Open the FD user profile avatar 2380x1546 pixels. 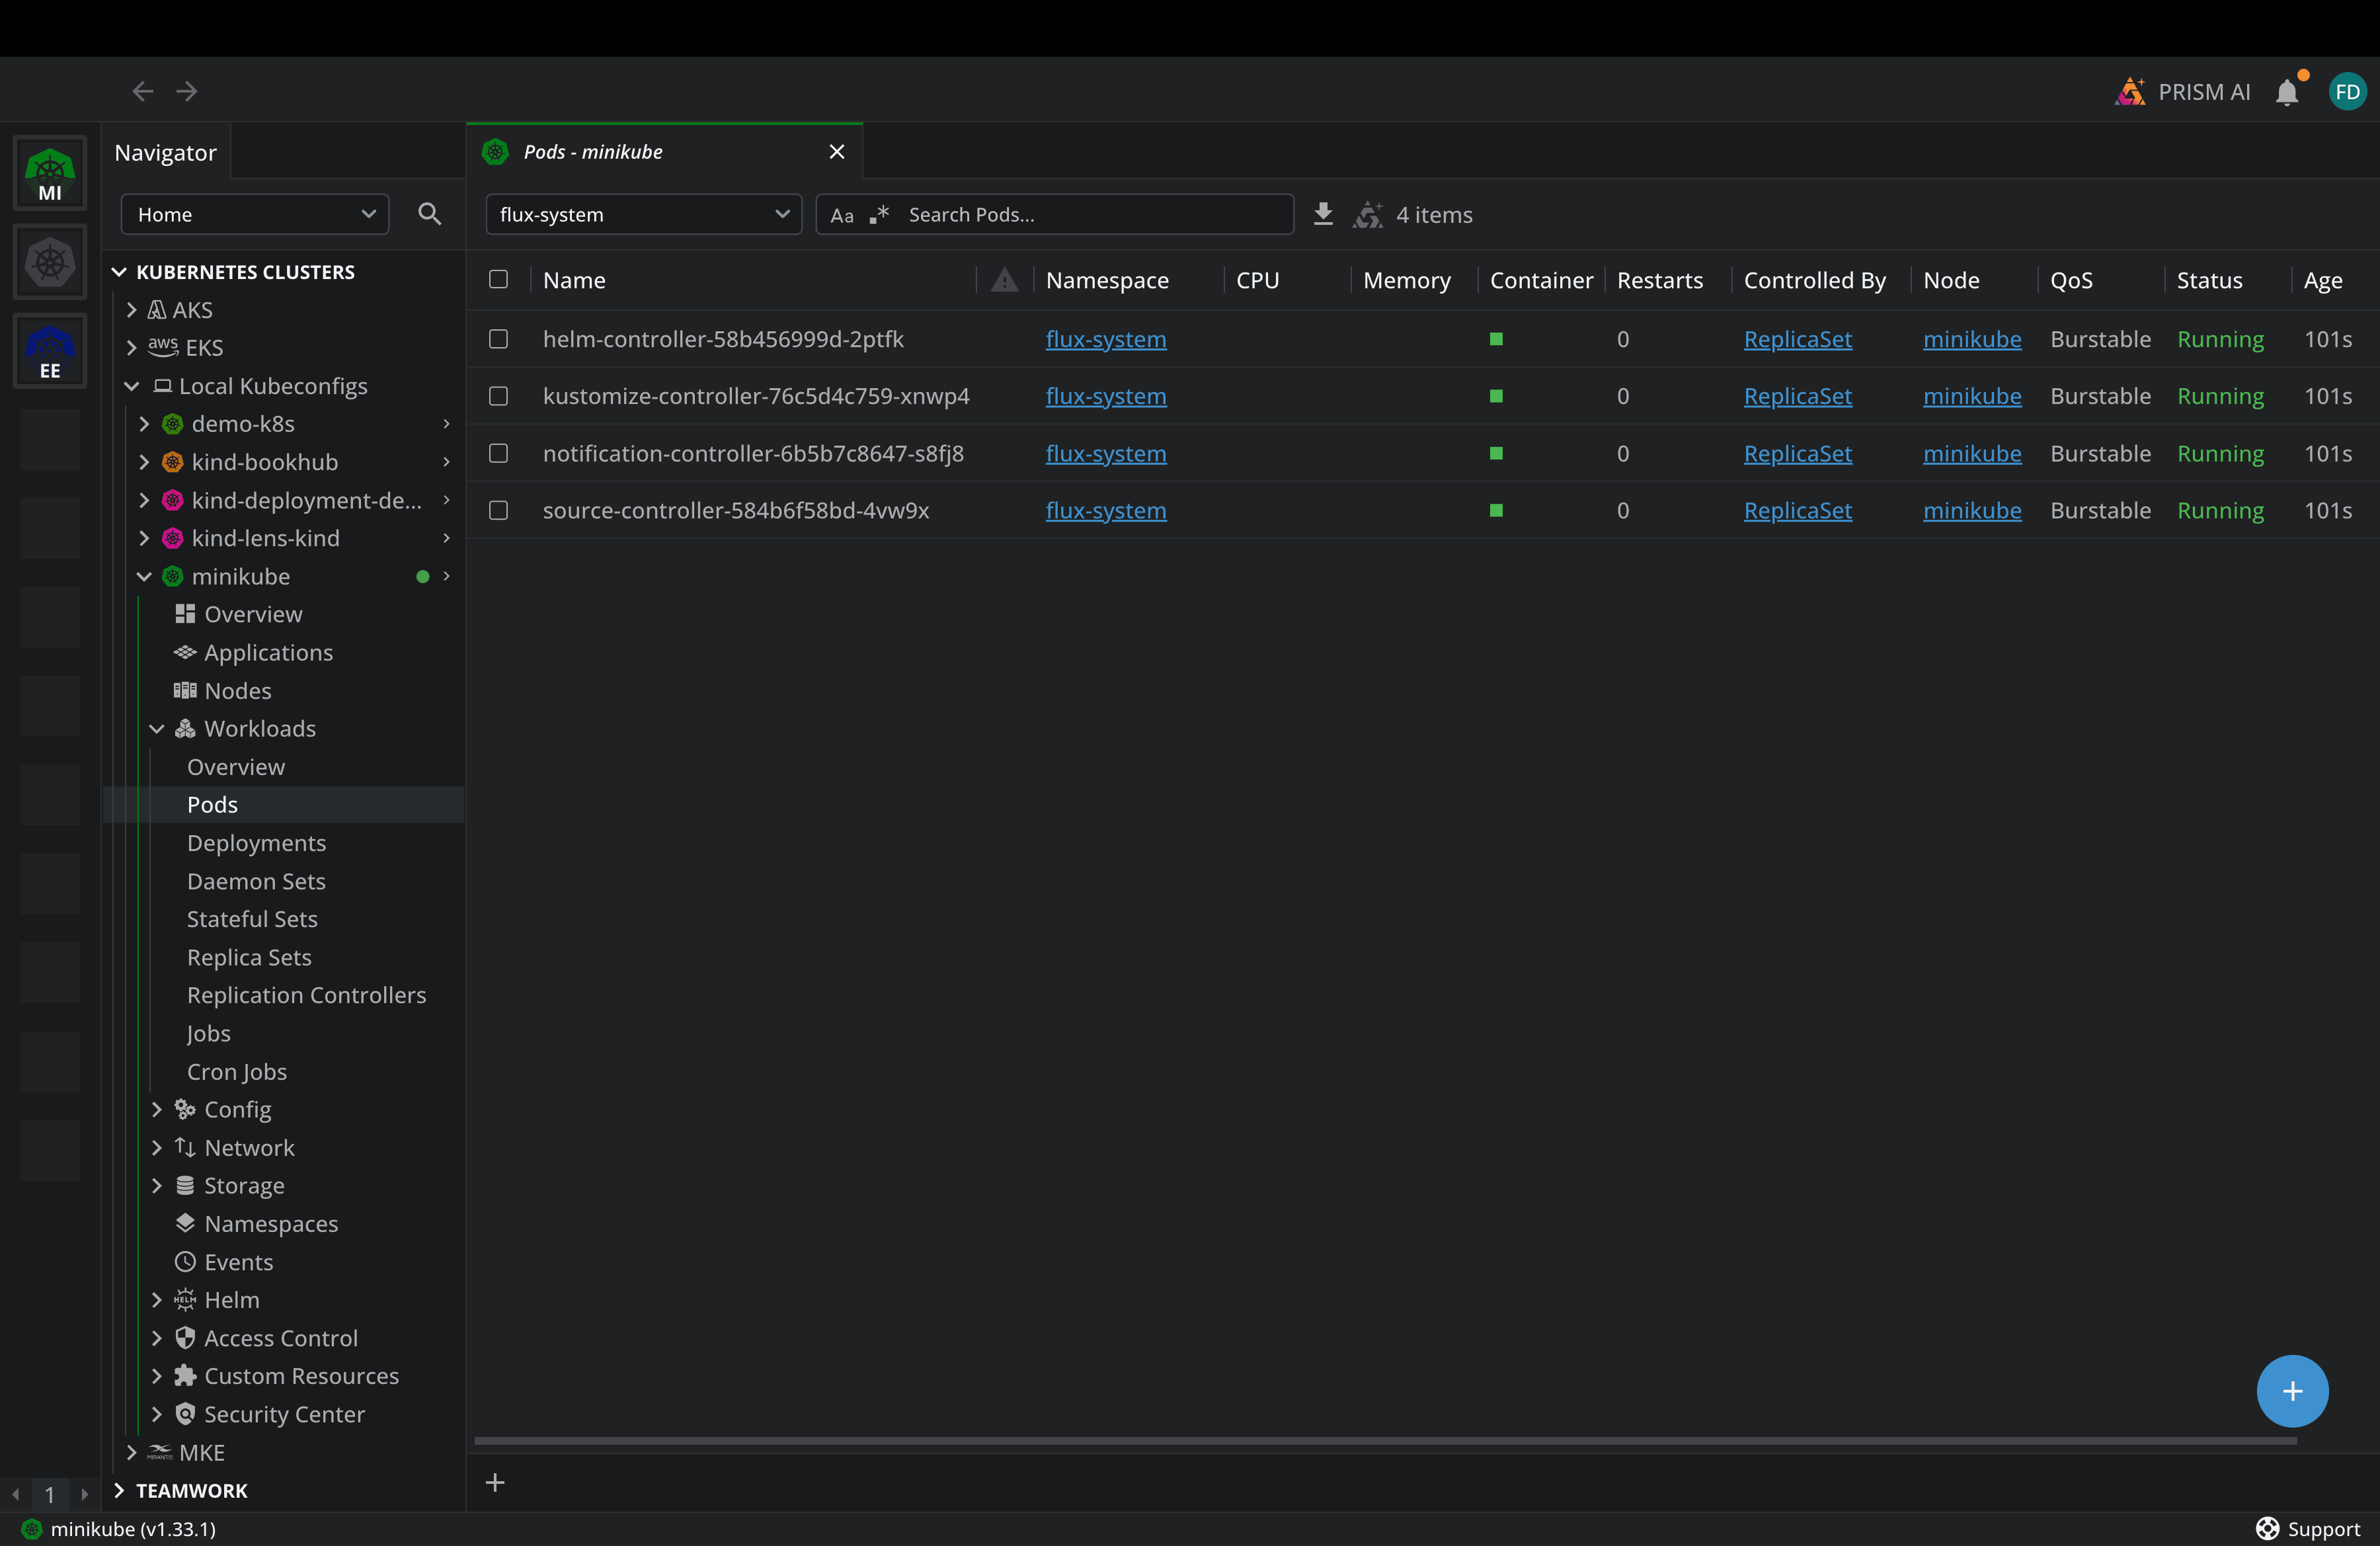[x=2347, y=91]
